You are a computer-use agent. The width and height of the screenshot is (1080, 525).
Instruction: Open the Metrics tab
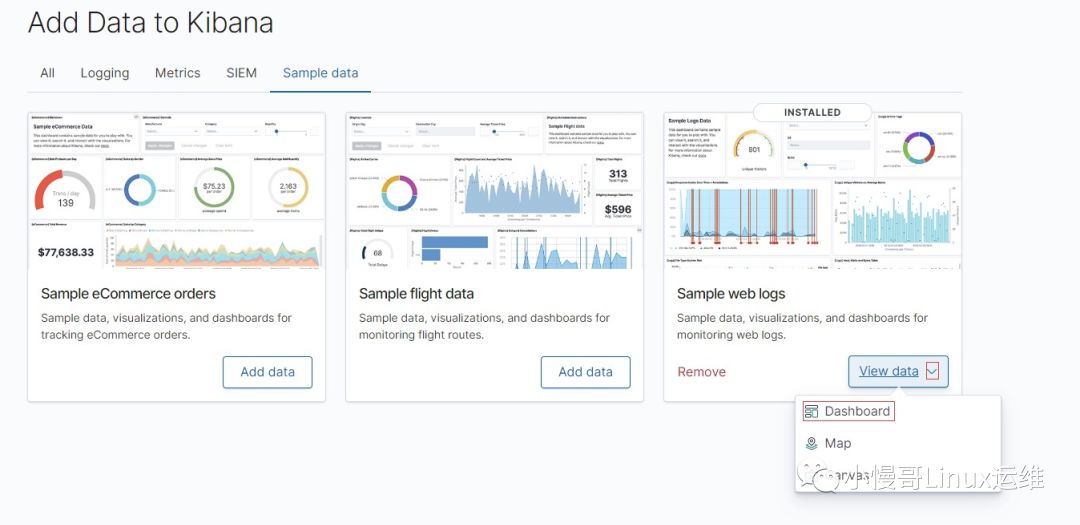pyautogui.click(x=178, y=73)
